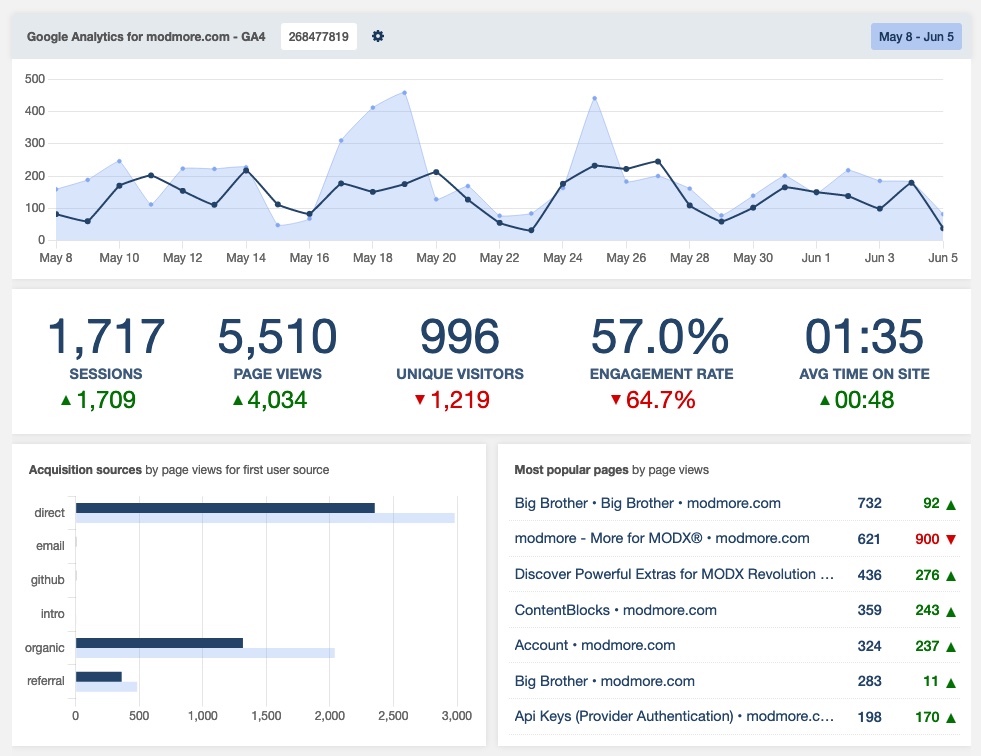Open the May 8 - Jun 5 date range
The width and height of the screenshot is (981, 756).
point(916,36)
